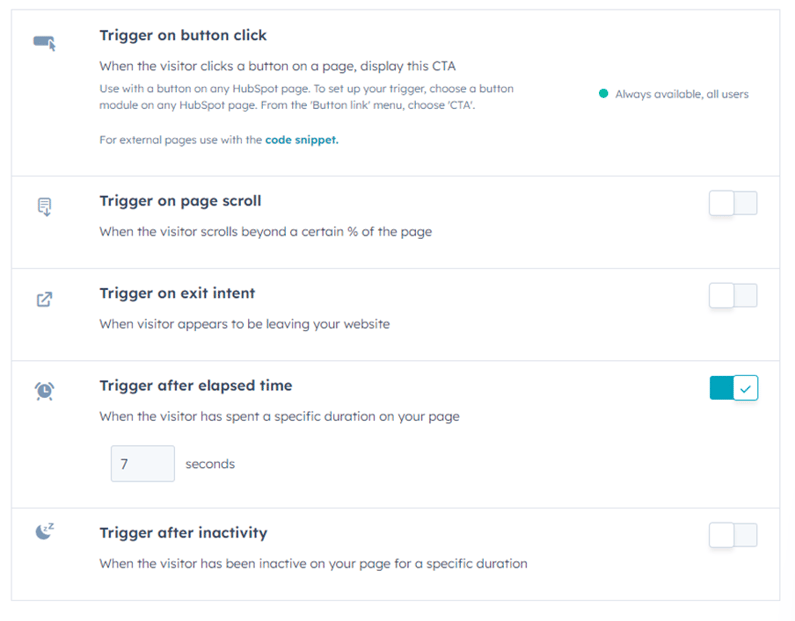Open the code snippet link
This screenshot has height=621, width=795.
pyautogui.click(x=302, y=140)
